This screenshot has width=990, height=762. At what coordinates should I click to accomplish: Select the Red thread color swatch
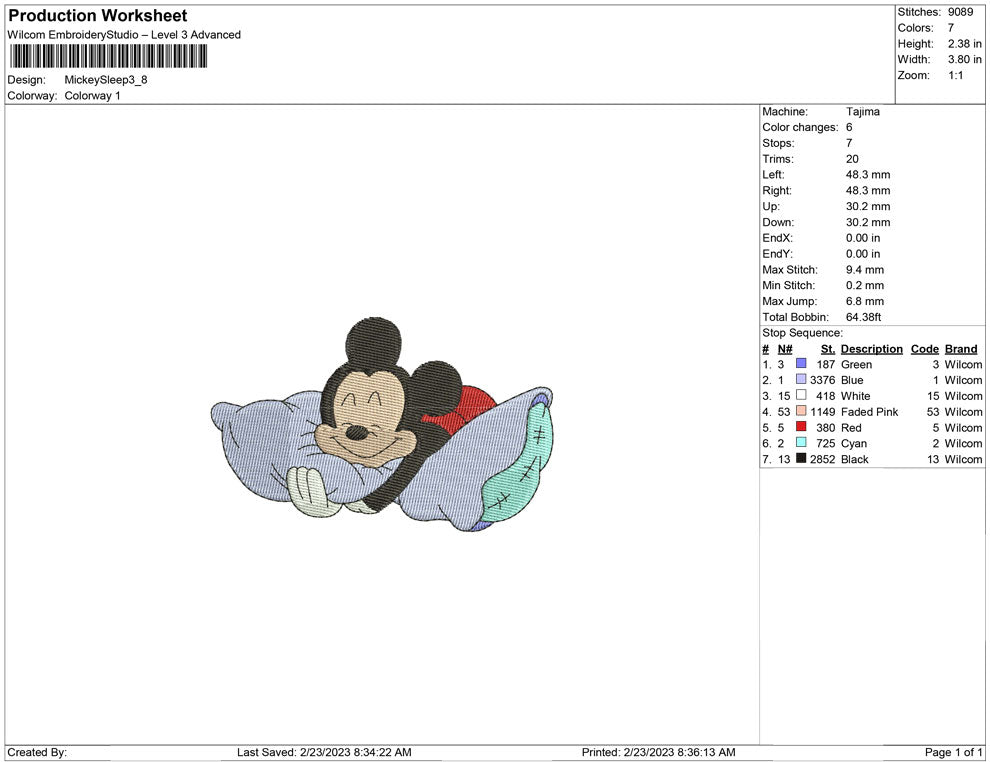799,427
